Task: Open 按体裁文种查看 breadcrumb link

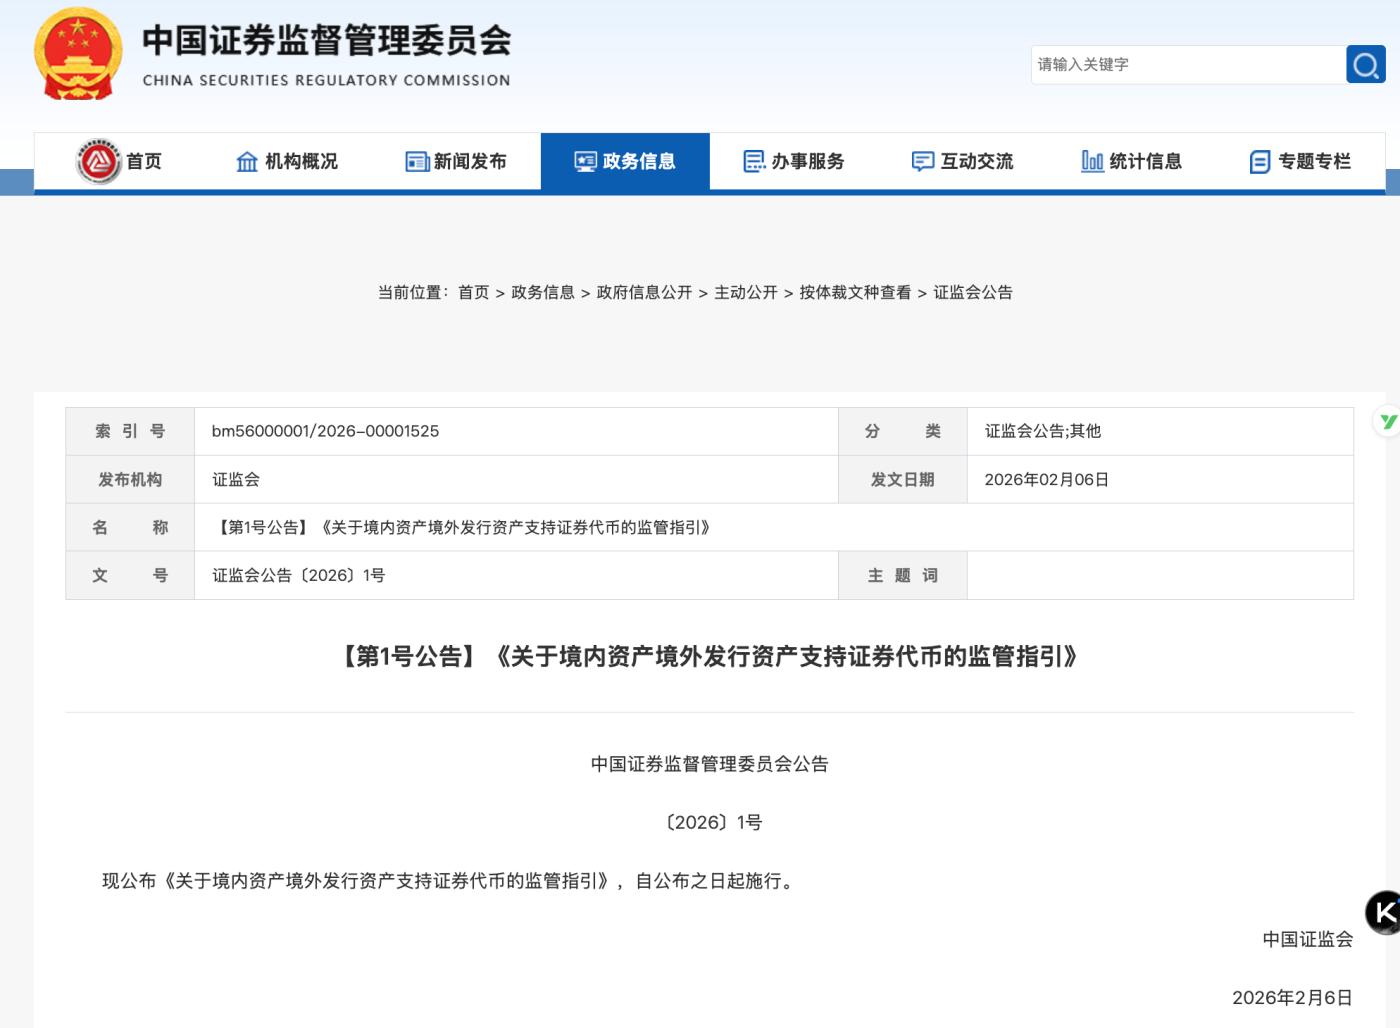Action: coord(855,293)
